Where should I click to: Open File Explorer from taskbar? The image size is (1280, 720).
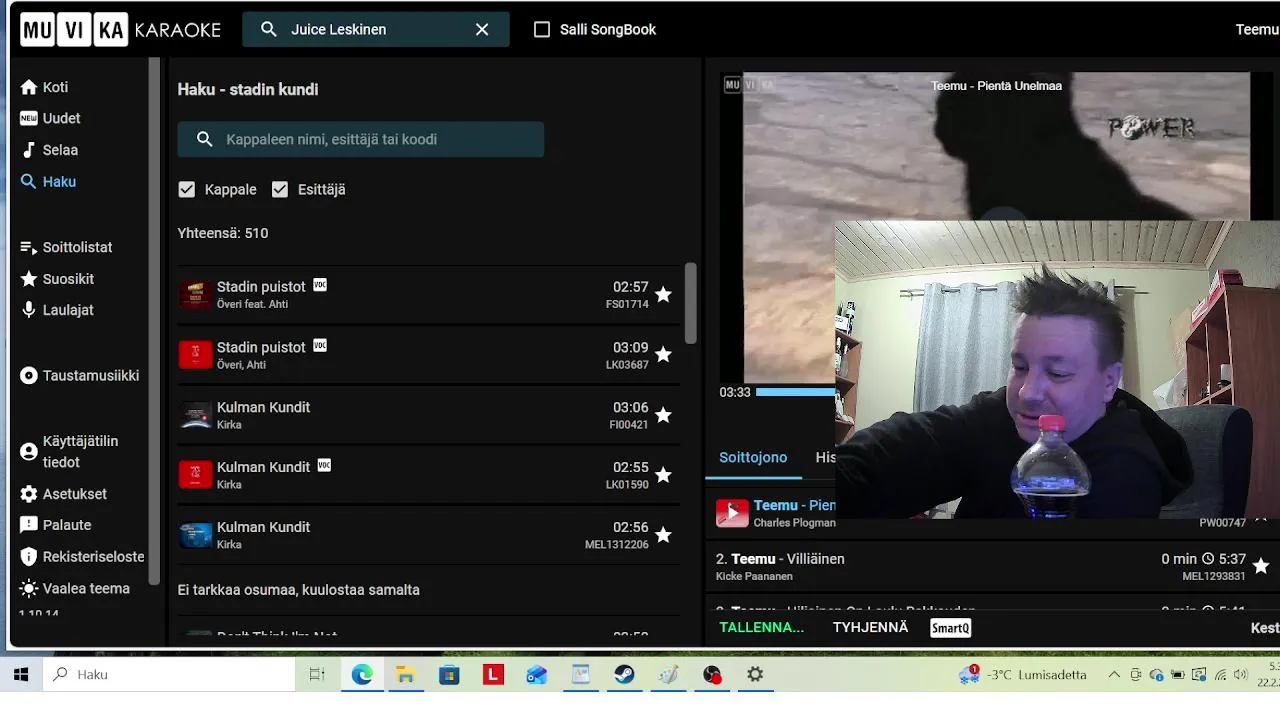(405, 675)
